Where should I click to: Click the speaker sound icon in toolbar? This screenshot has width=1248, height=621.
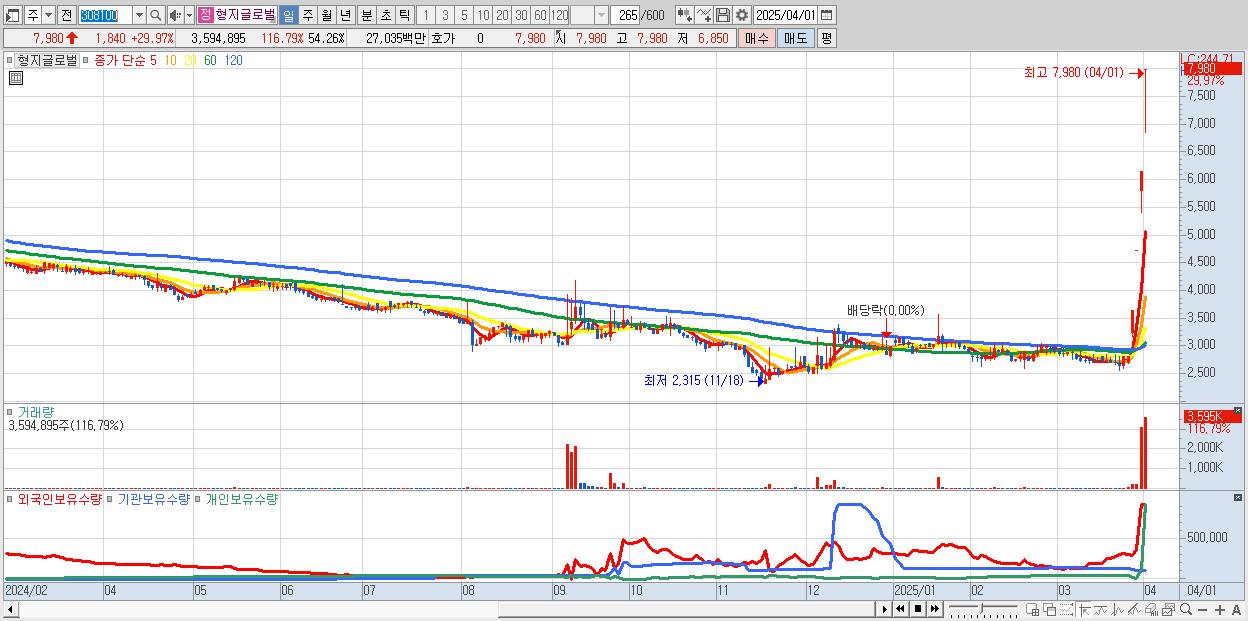coord(175,15)
